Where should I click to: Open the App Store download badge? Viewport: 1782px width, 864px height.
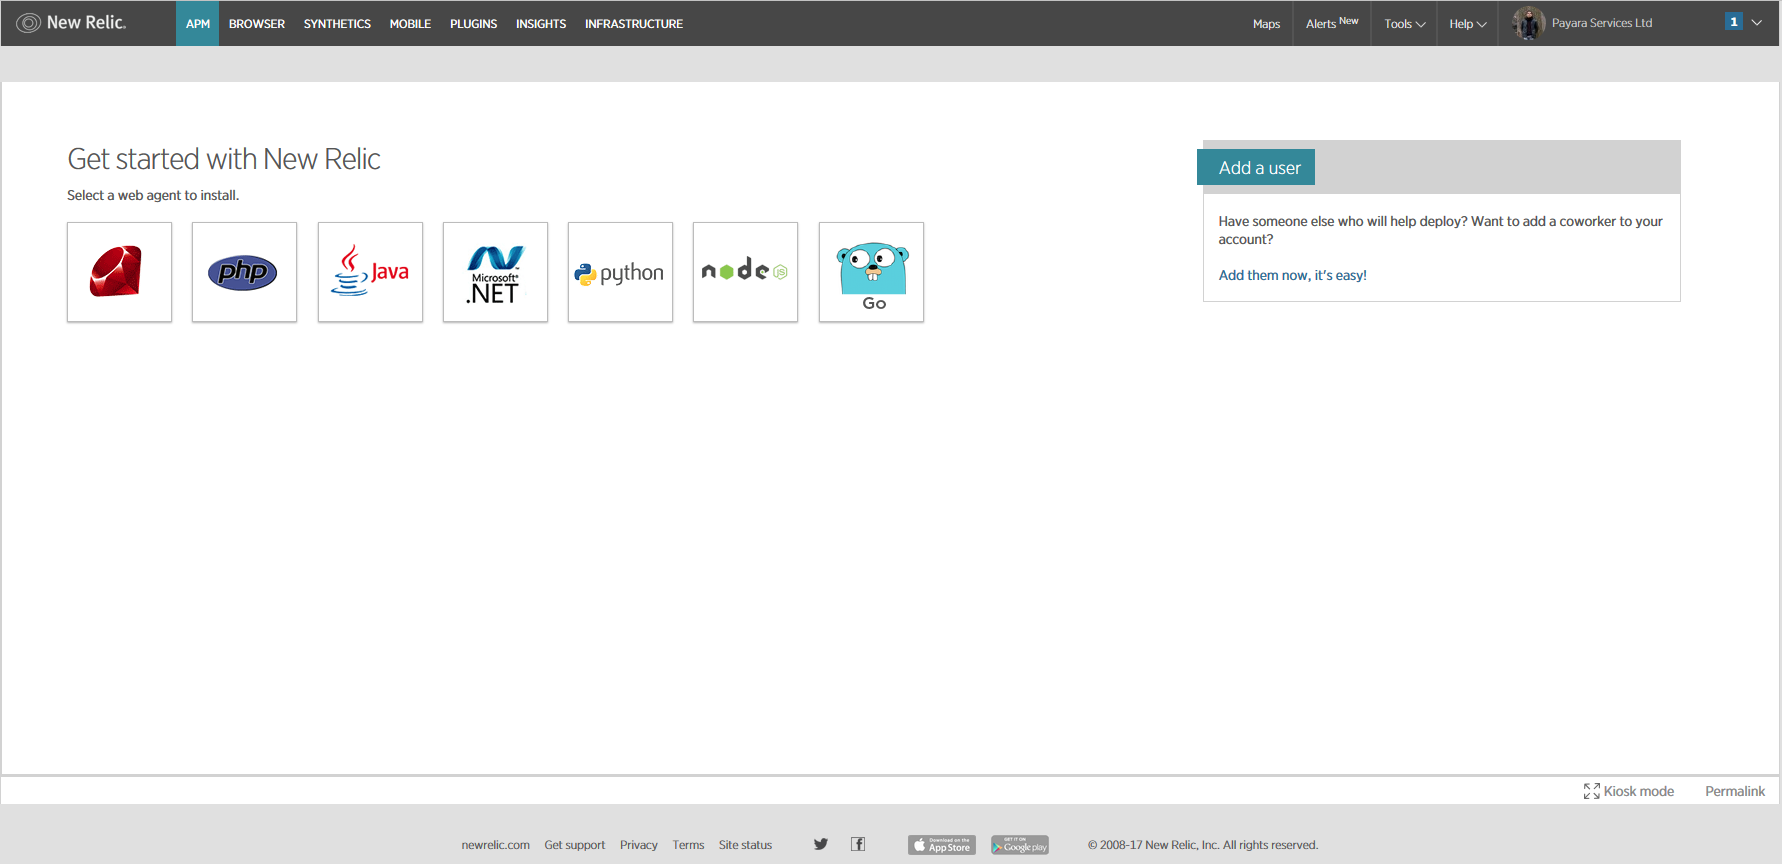[x=941, y=845]
